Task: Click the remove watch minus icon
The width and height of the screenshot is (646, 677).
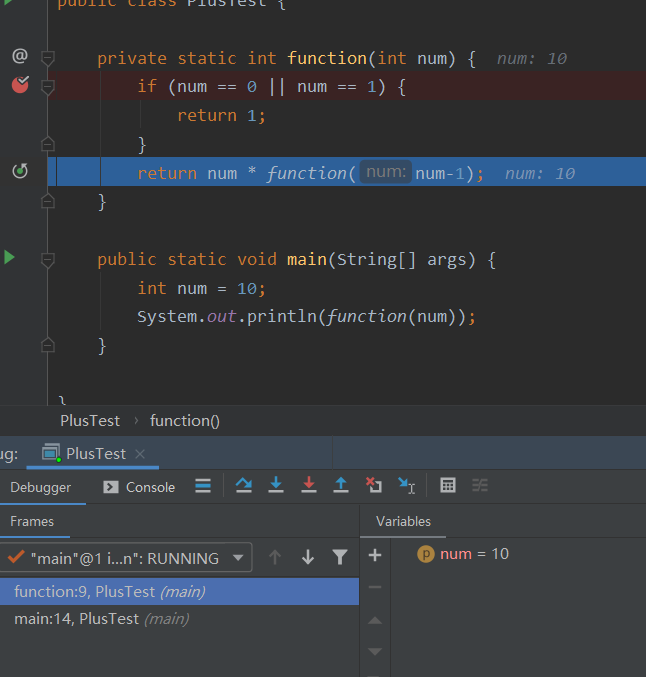Action: coord(375,587)
